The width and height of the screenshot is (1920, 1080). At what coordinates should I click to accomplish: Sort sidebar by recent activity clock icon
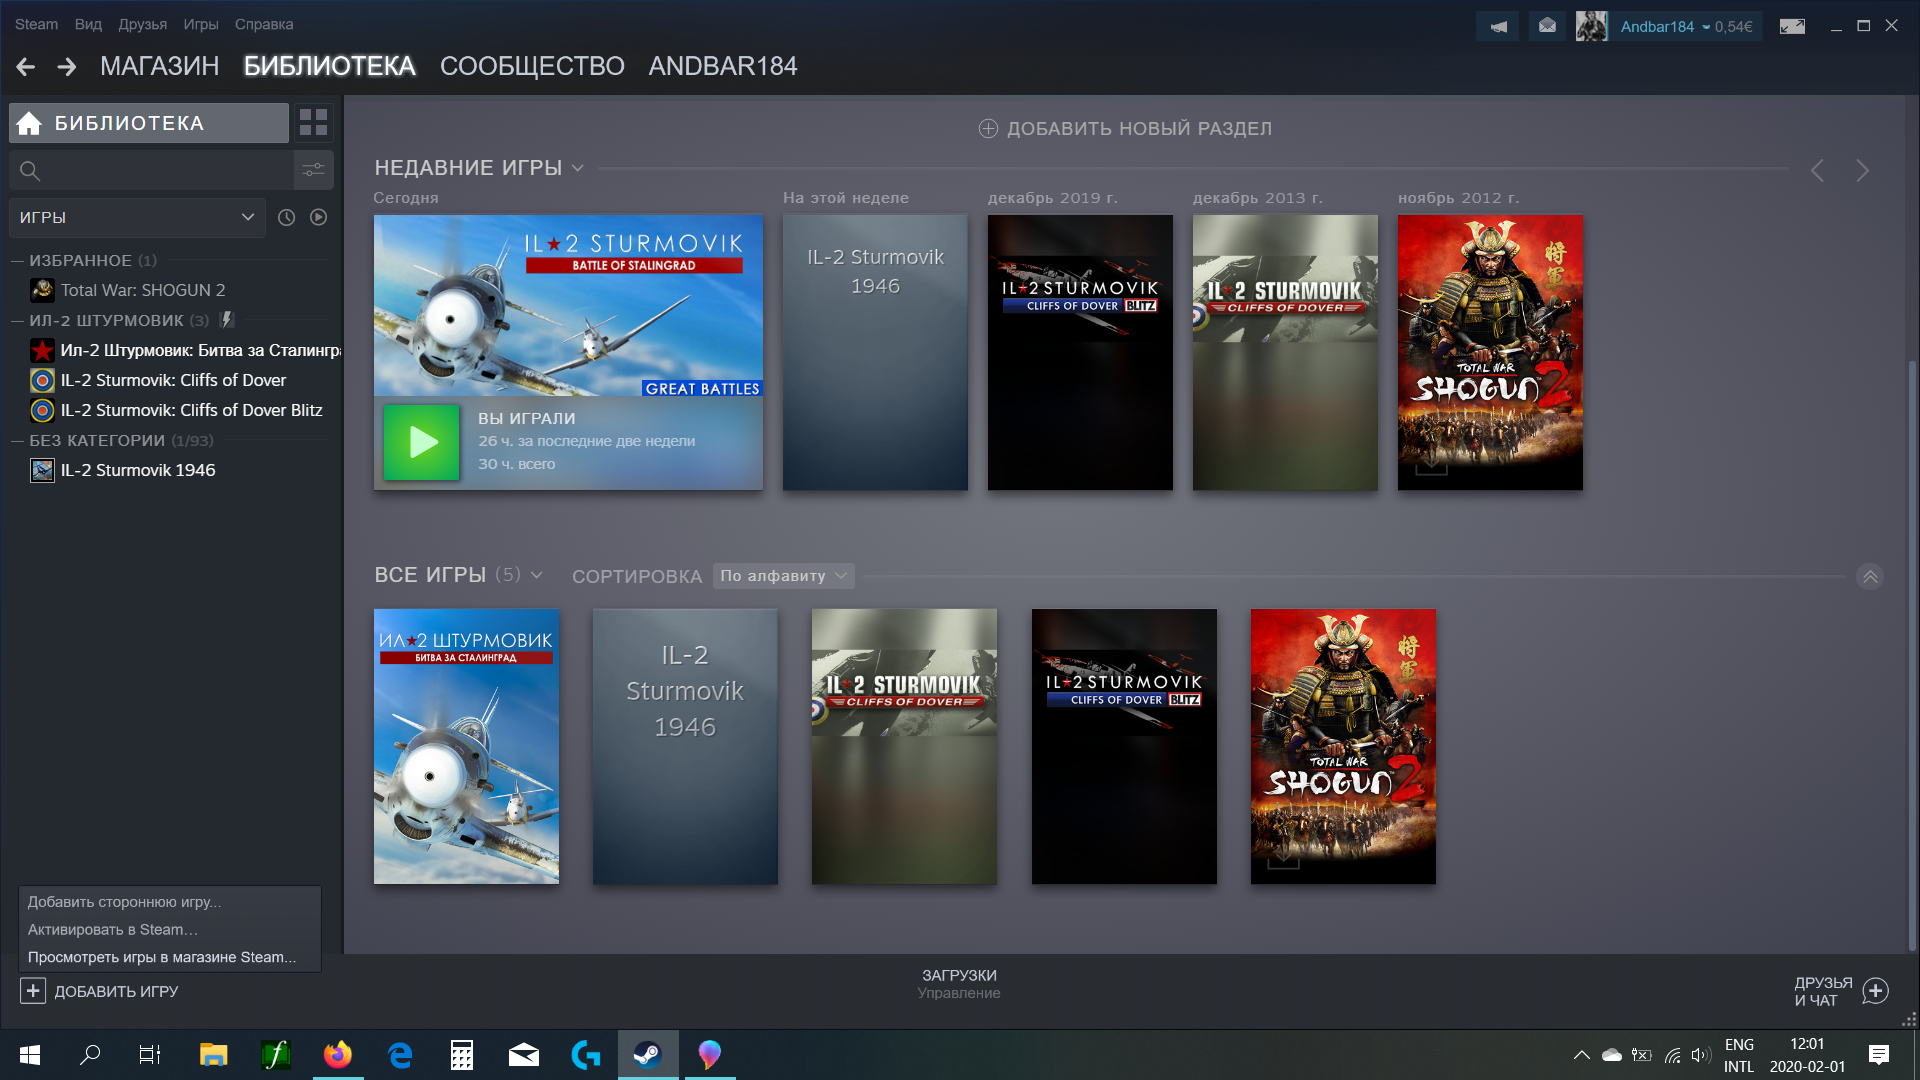point(286,217)
